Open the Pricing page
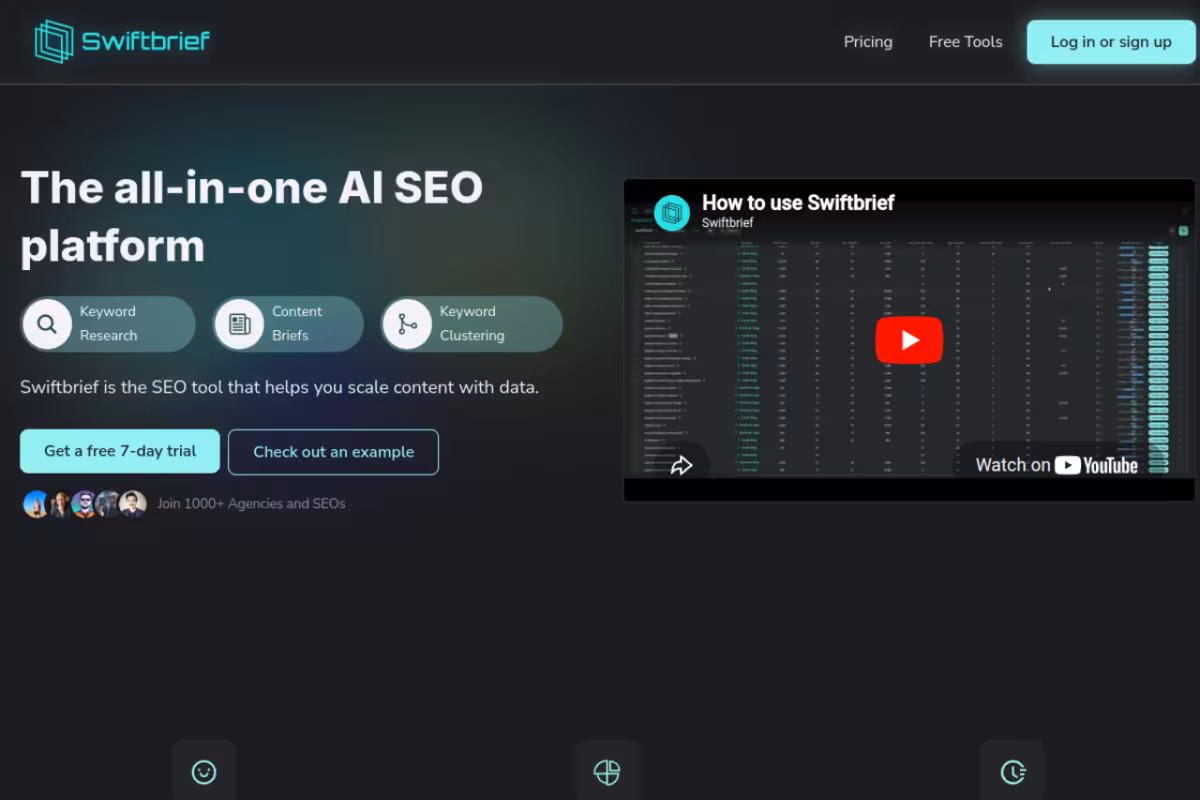This screenshot has height=800, width=1200. point(868,42)
